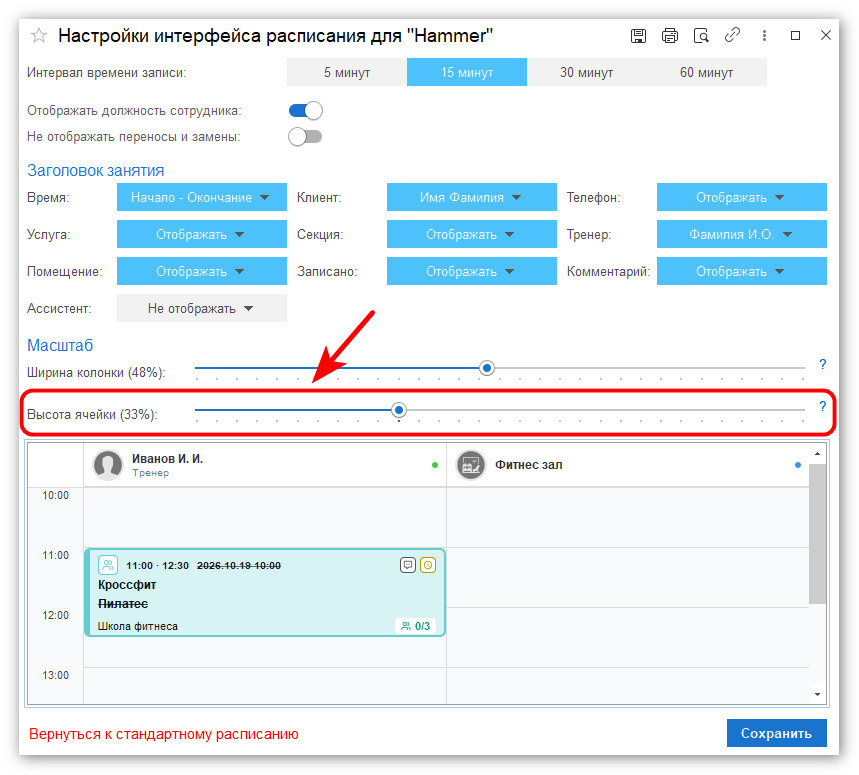Toggle Не отображать переносы и замены switch
The width and height of the screenshot is (859, 775).
pyautogui.click(x=305, y=136)
